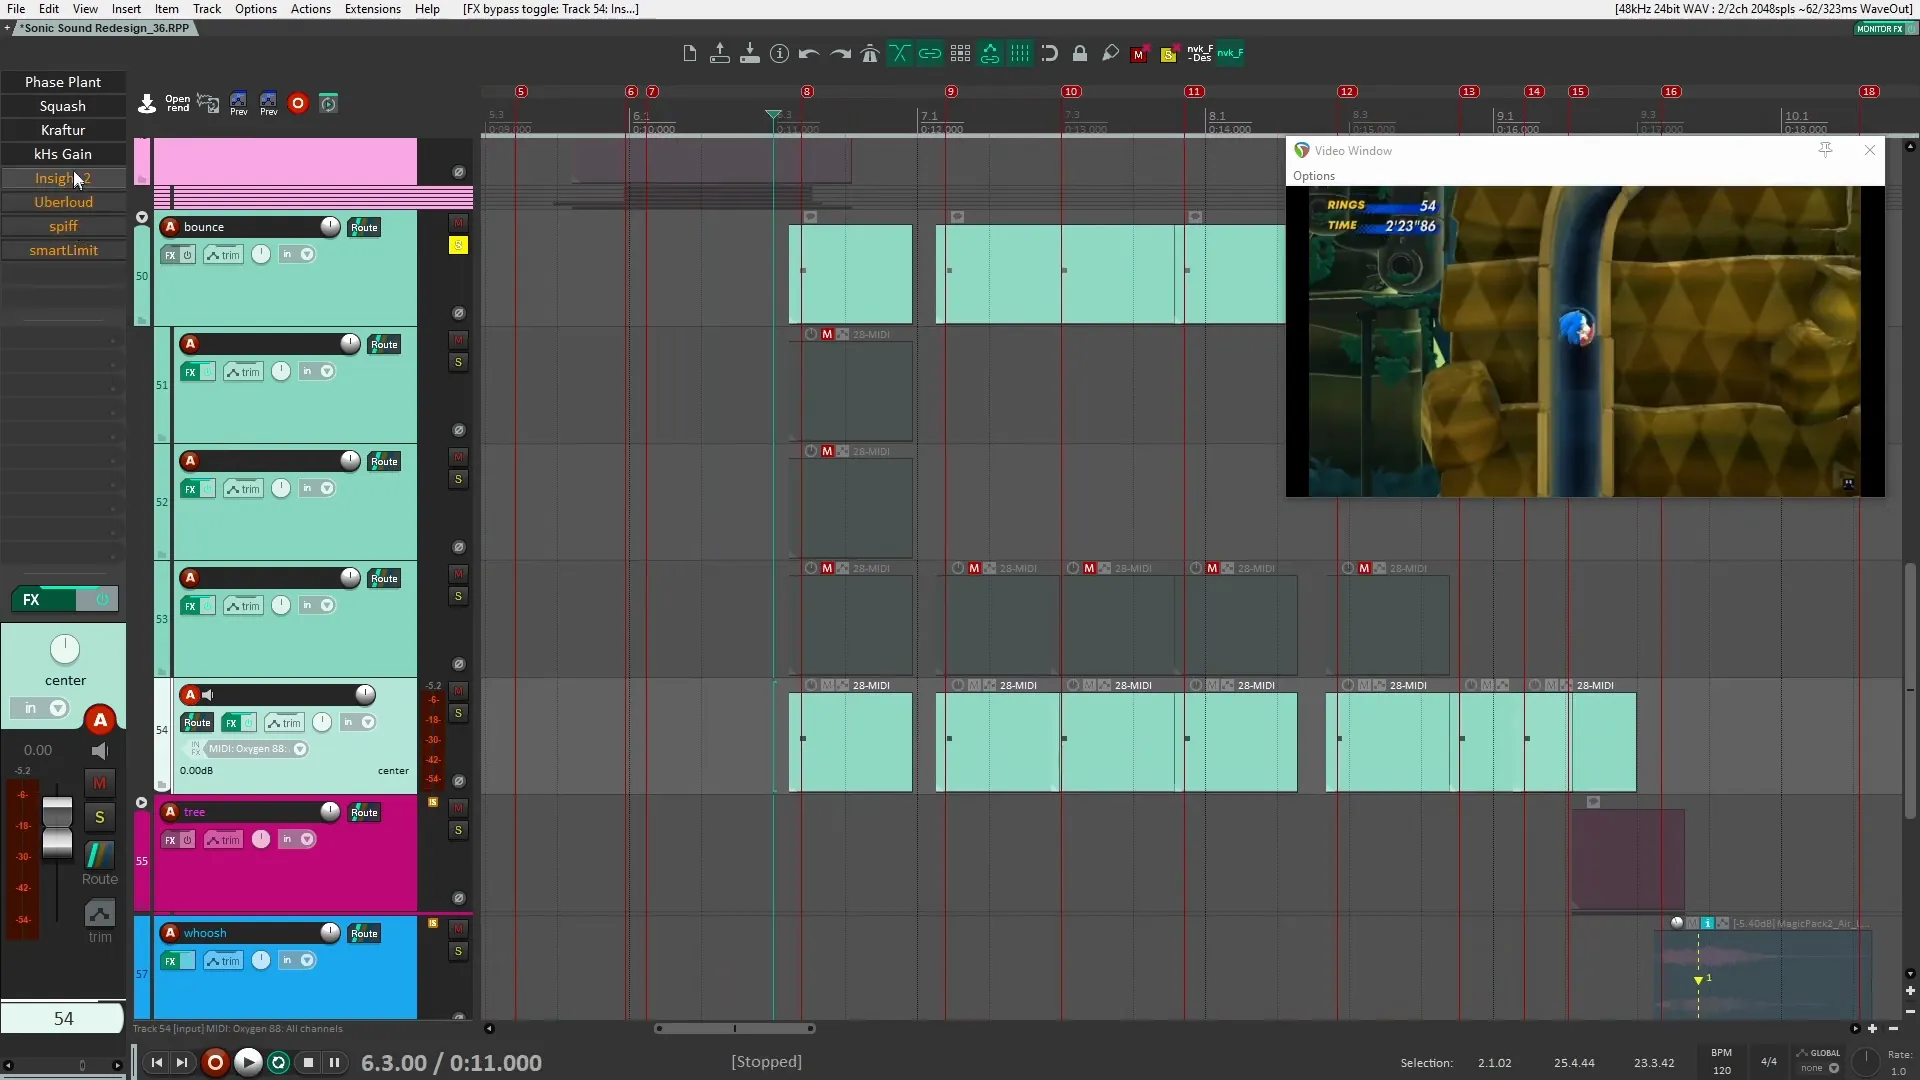Open the inspector input dropdown
The height and width of the screenshot is (1080, 1920).
click(58, 708)
